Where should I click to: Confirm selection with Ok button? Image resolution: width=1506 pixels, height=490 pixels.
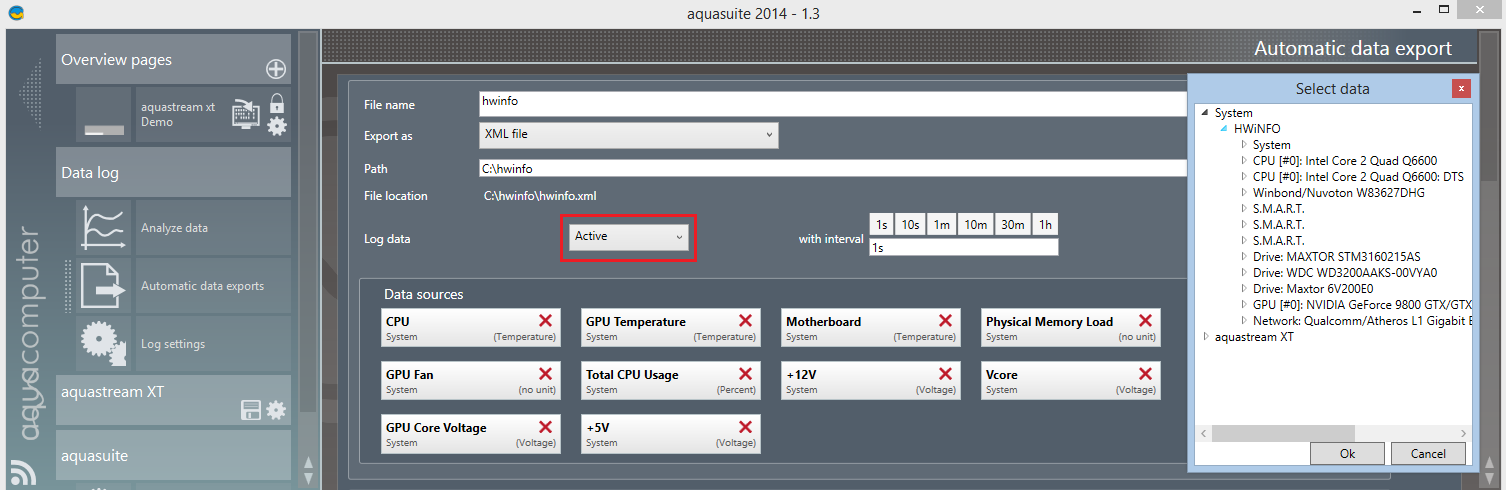point(1347,453)
